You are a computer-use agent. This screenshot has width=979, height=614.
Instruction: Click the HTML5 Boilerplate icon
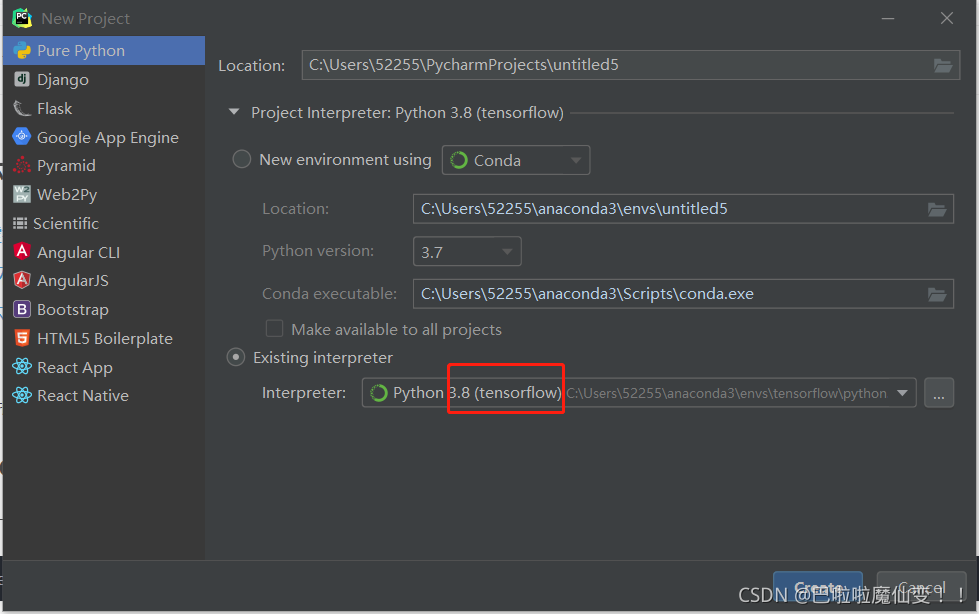[x=22, y=338]
